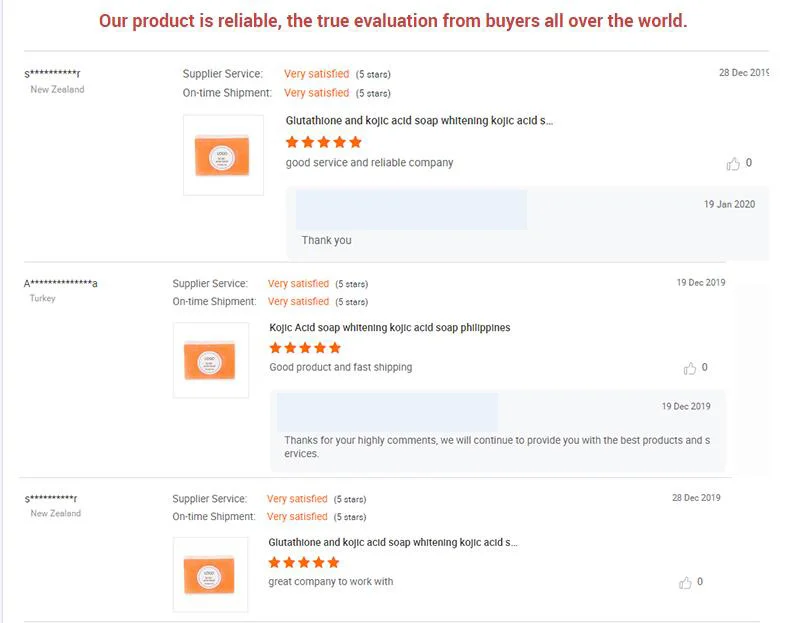This screenshot has height=623, width=804.
Task: Click blurred supplier name in the 19 Jan 2020 reply
Action: coord(411,210)
